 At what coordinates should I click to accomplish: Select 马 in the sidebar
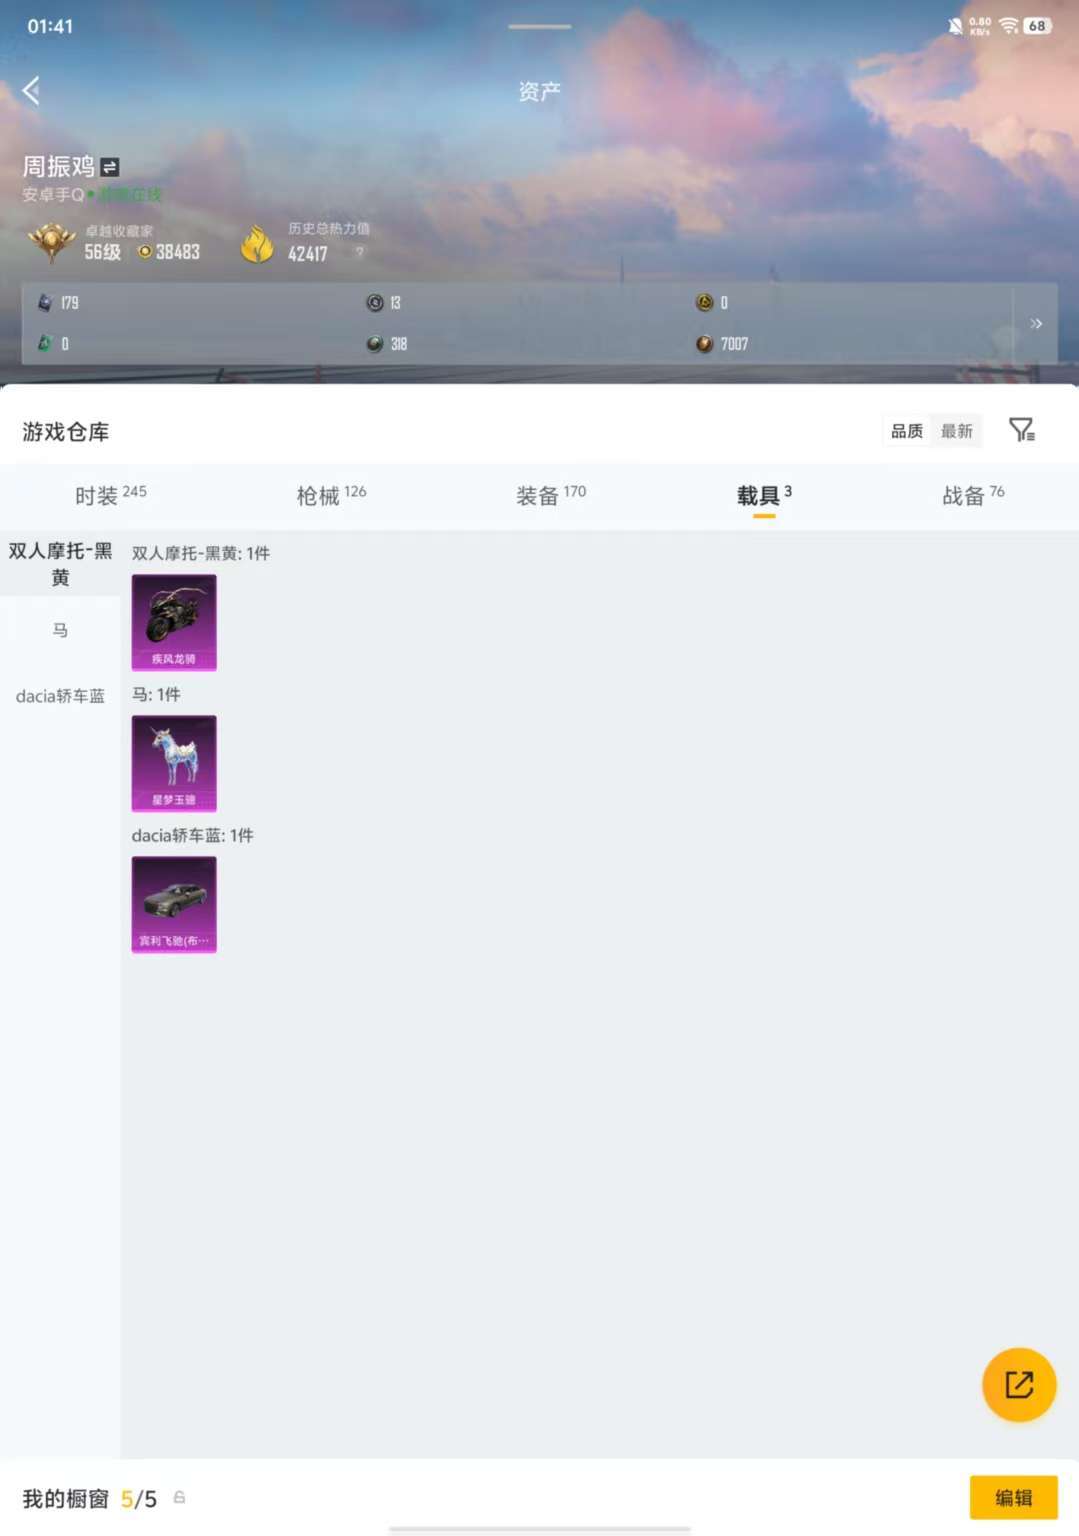(60, 630)
